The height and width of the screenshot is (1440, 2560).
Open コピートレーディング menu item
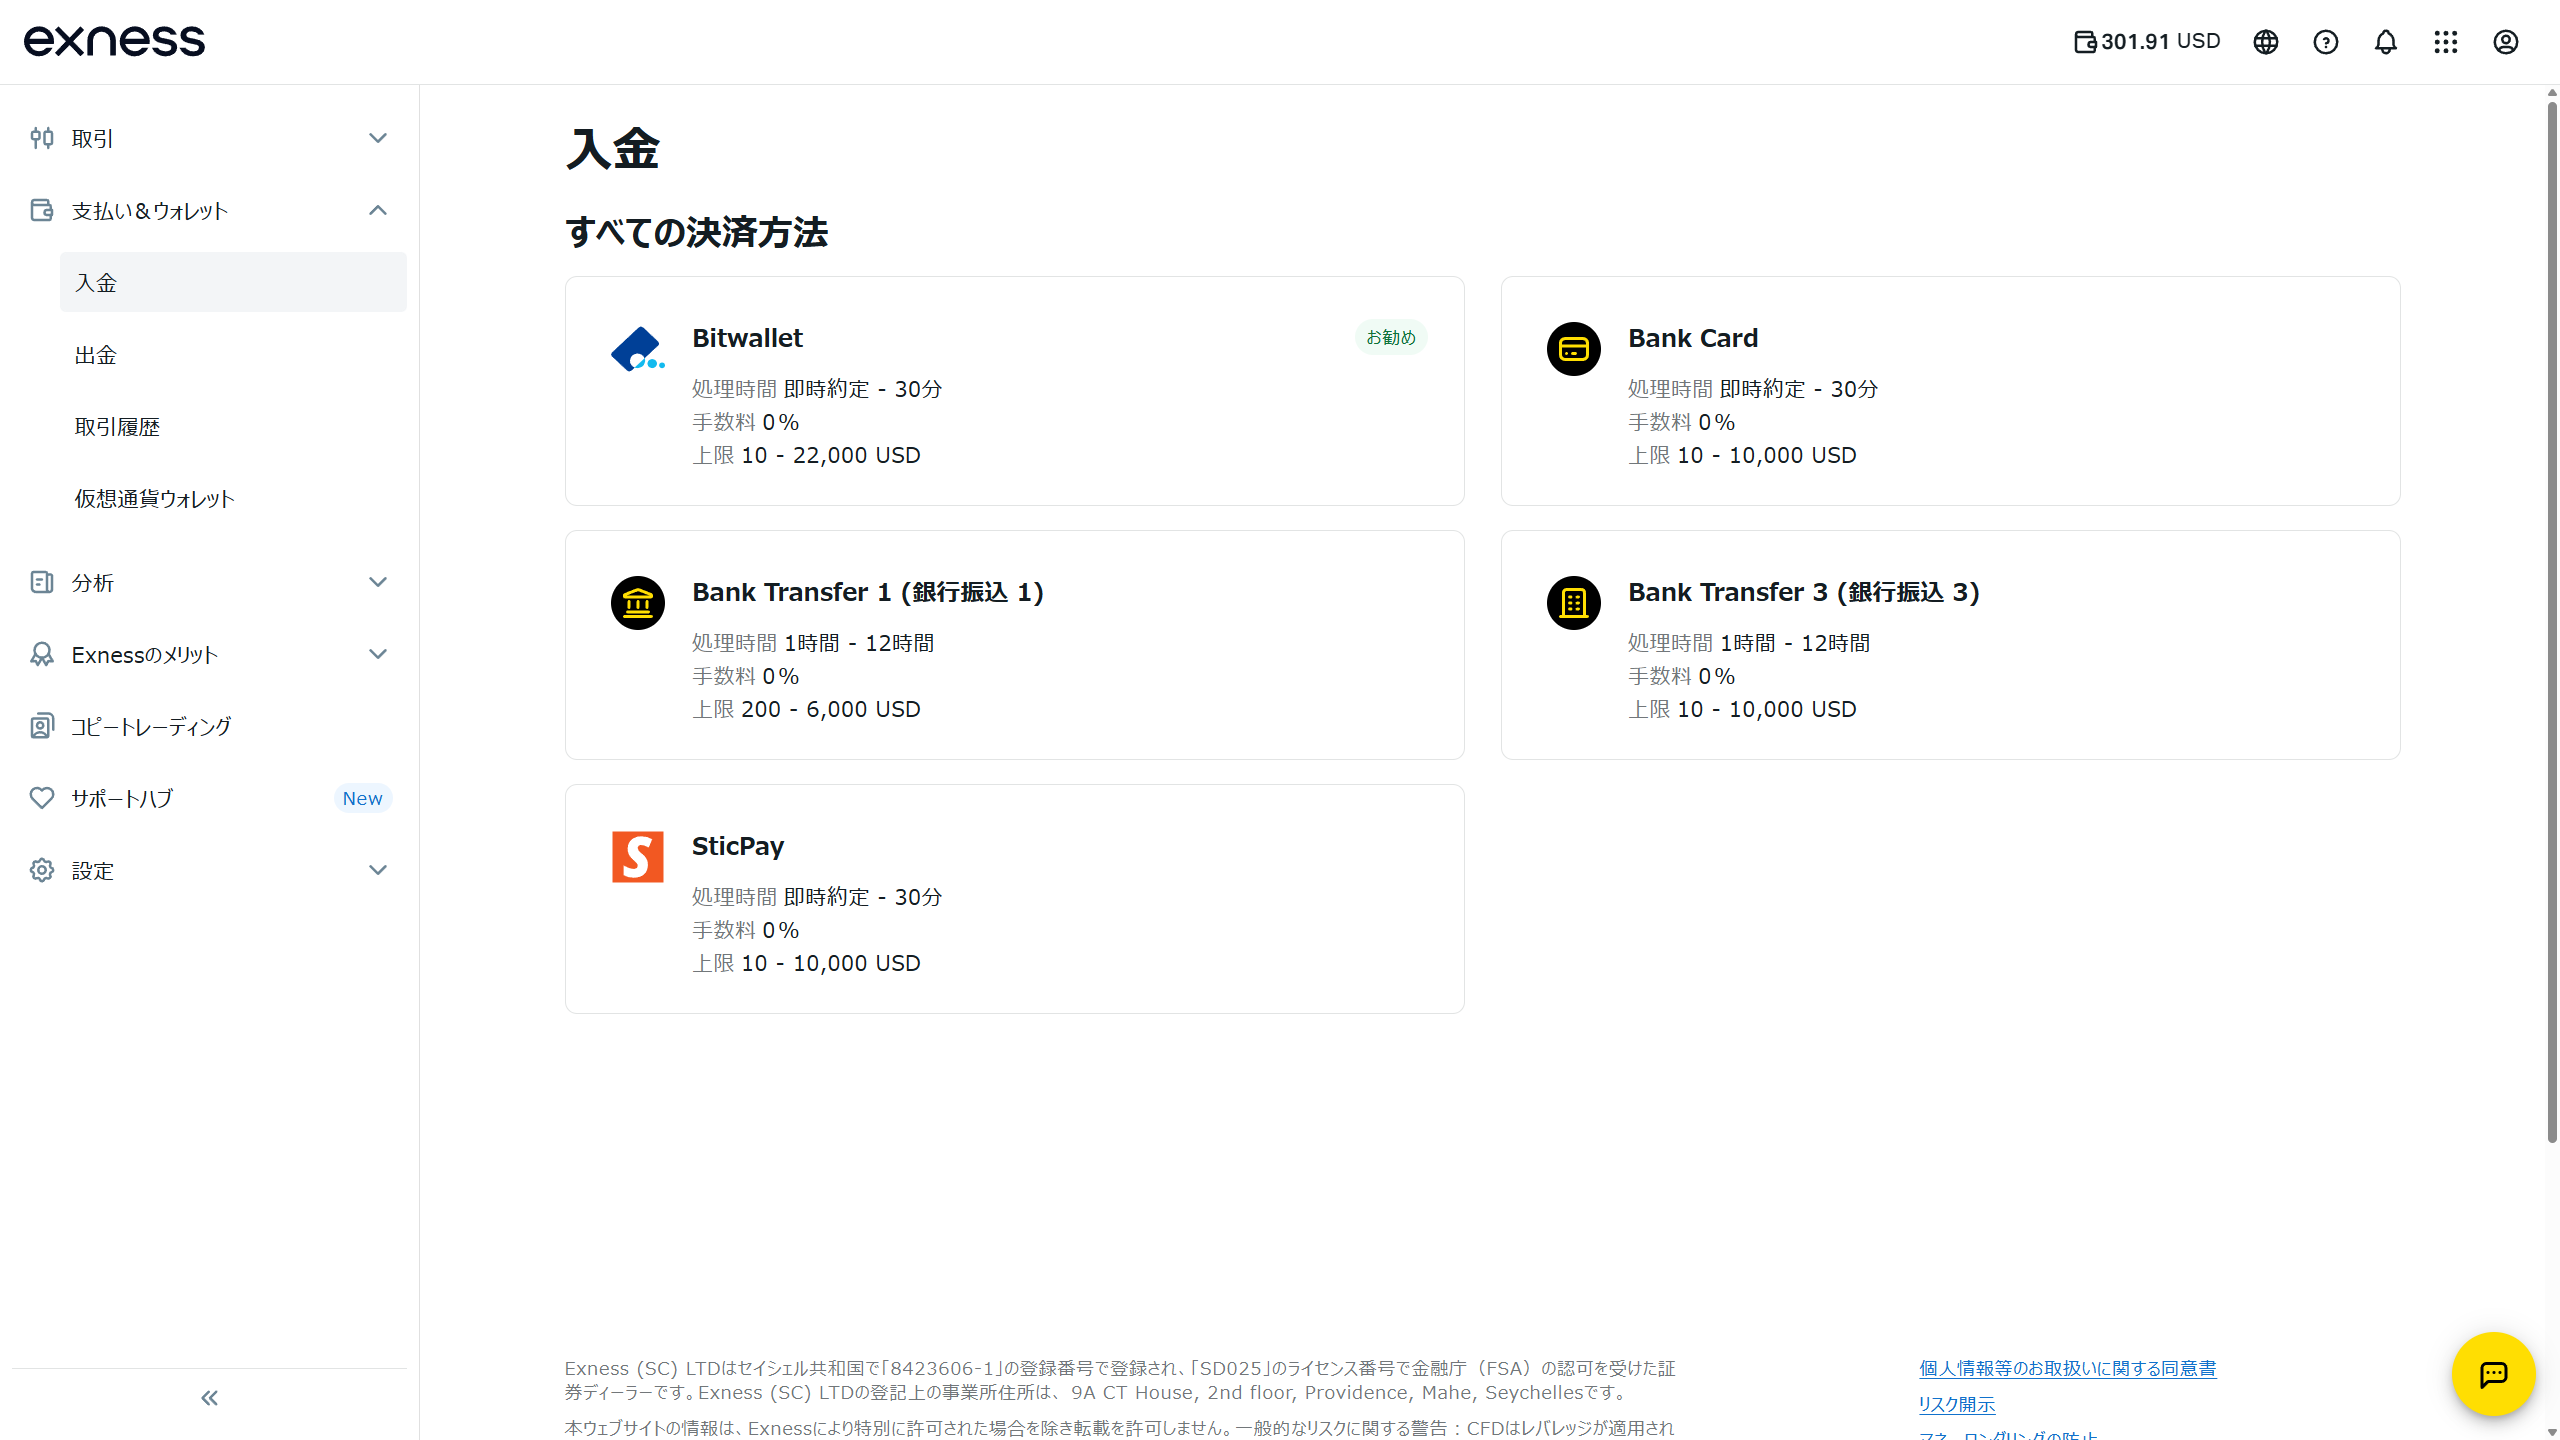pos(210,726)
